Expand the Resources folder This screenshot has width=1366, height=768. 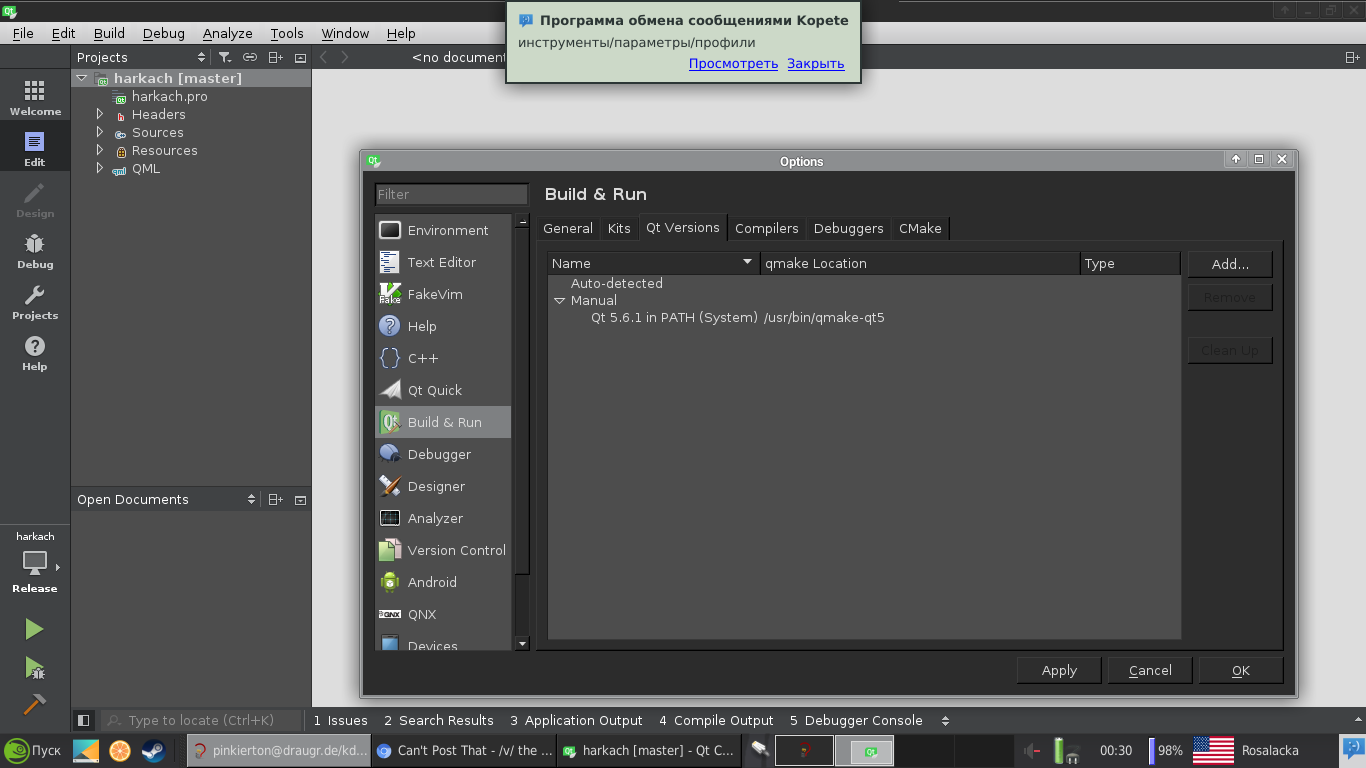tap(100, 150)
